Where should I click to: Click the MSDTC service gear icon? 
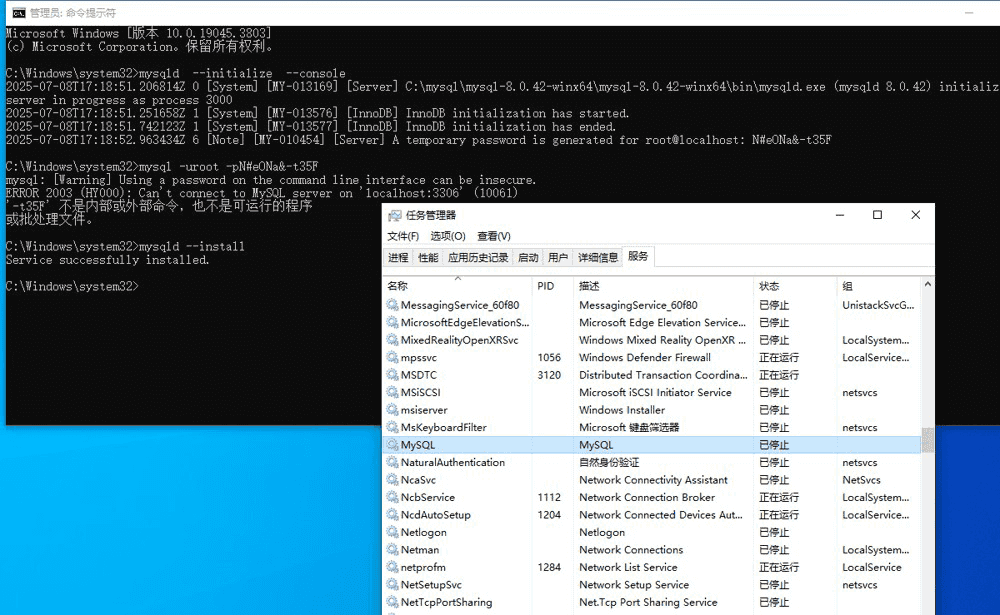click(x=392, y=375)
